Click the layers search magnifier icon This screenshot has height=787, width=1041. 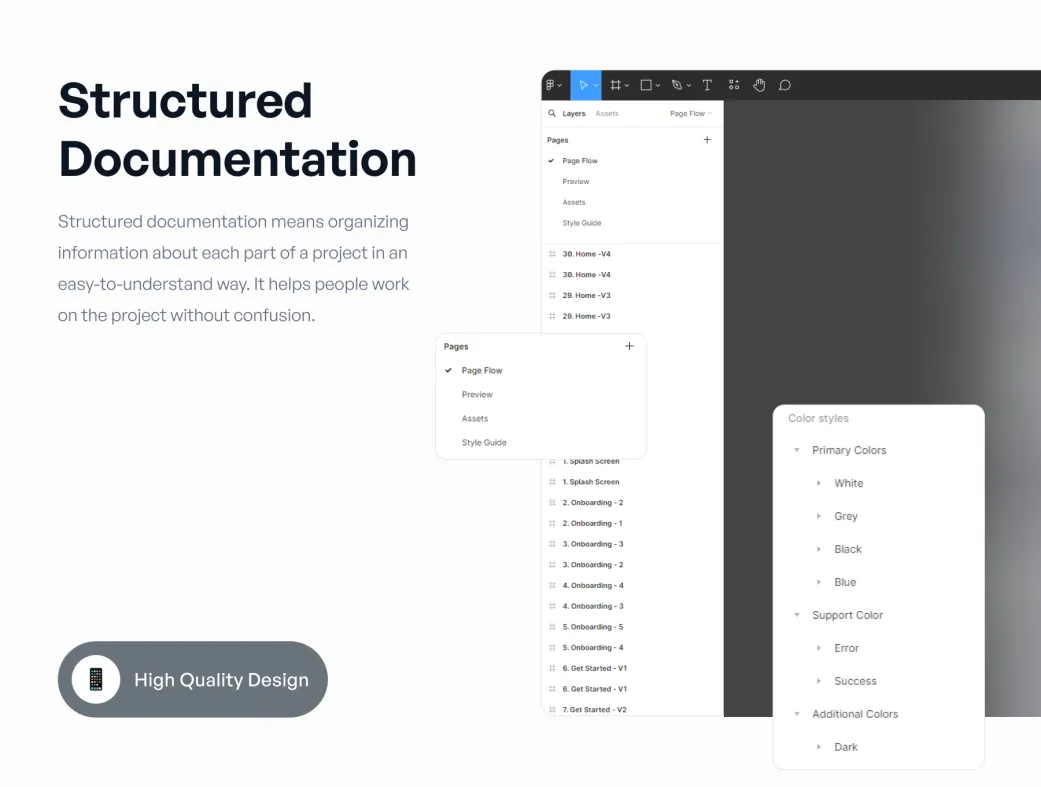552,114
